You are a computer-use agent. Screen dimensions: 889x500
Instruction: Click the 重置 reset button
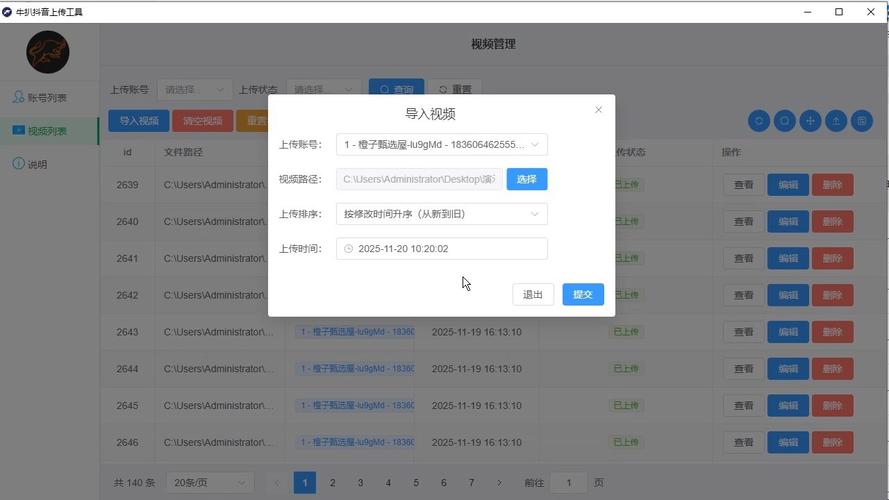[455, 90]
